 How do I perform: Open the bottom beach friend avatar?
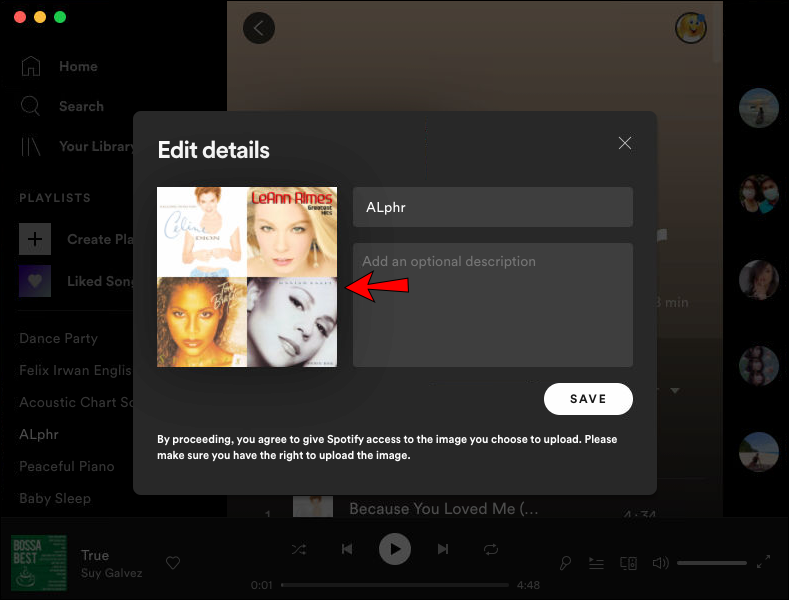point(759,452)
